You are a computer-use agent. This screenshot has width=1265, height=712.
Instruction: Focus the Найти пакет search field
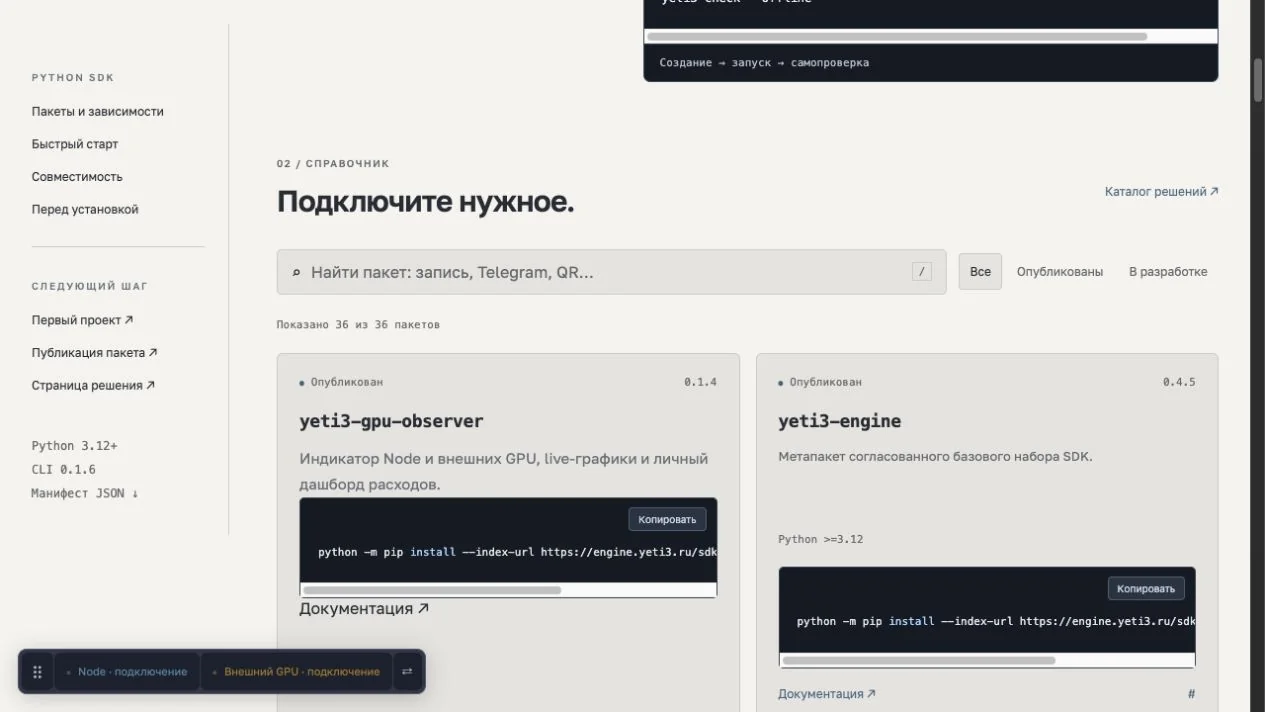(x=611, y=272)
